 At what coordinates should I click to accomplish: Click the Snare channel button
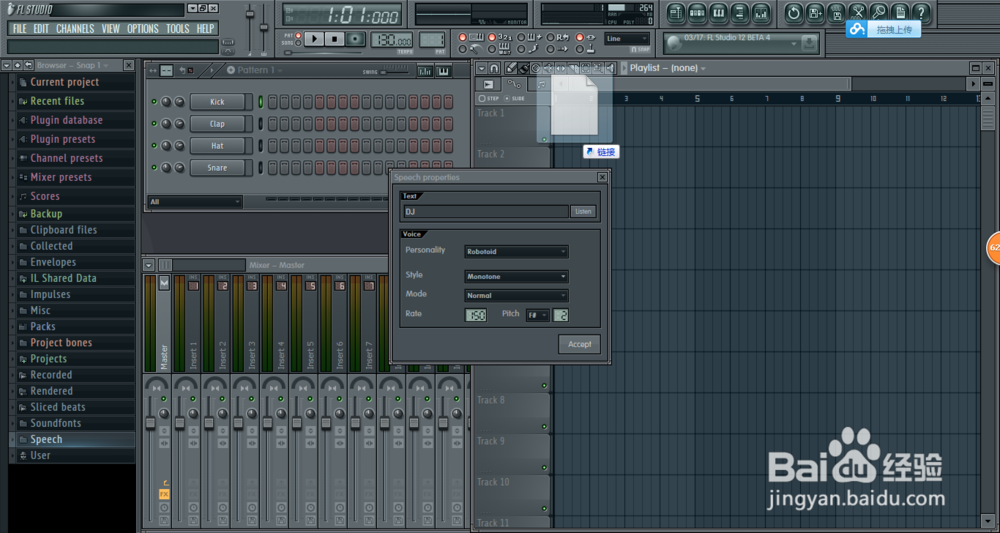(x=217, y=168)
